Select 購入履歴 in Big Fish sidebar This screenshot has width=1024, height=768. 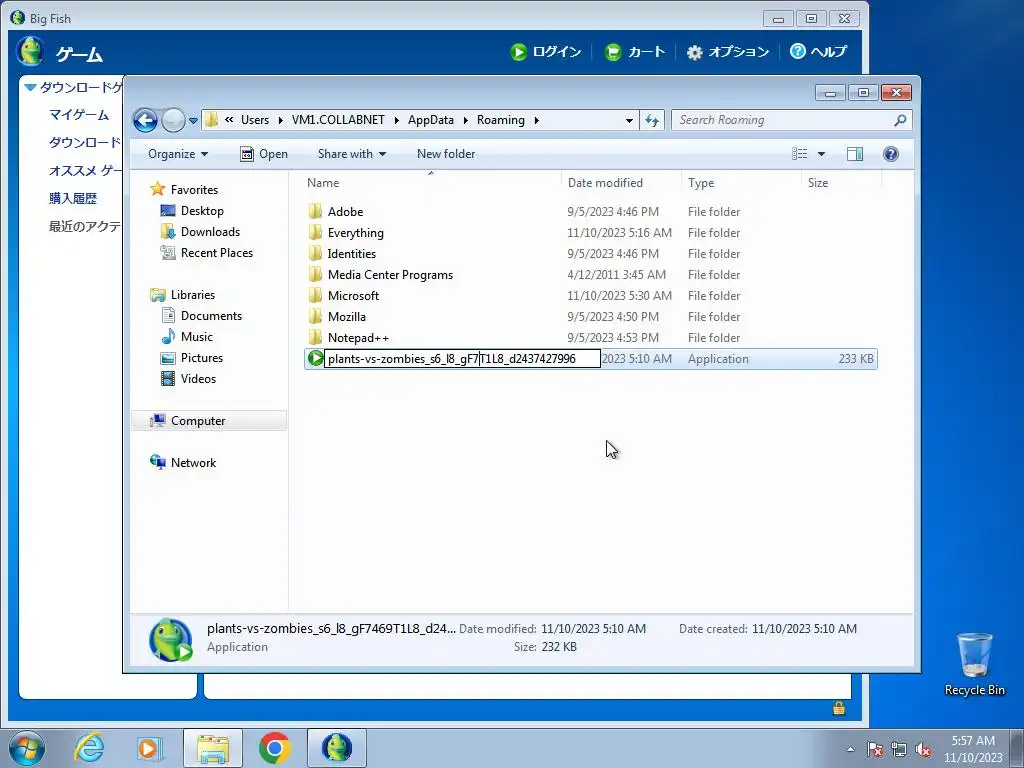(73, 199)
